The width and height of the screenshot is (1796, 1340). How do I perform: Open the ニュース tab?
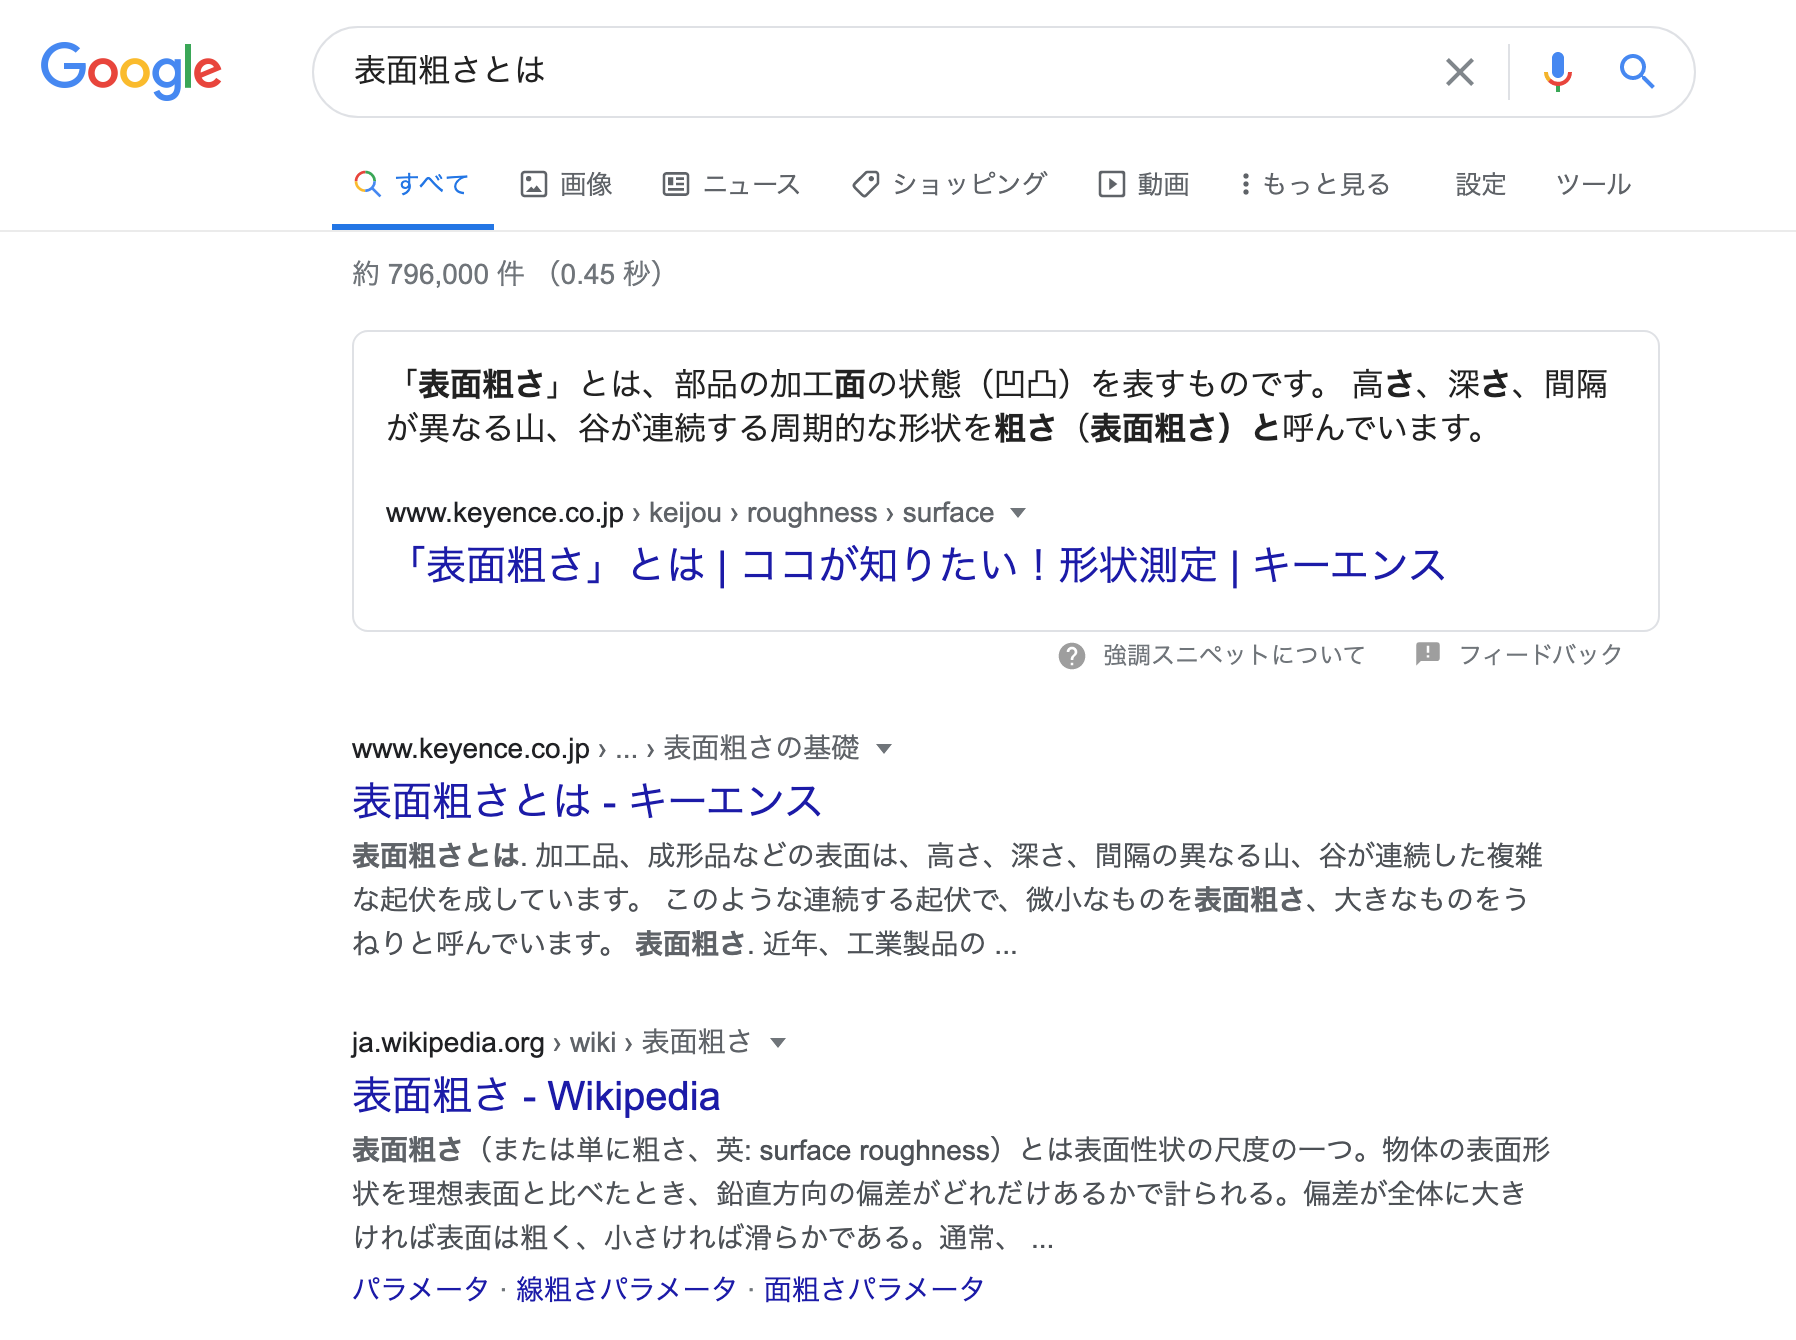[732, 184]
